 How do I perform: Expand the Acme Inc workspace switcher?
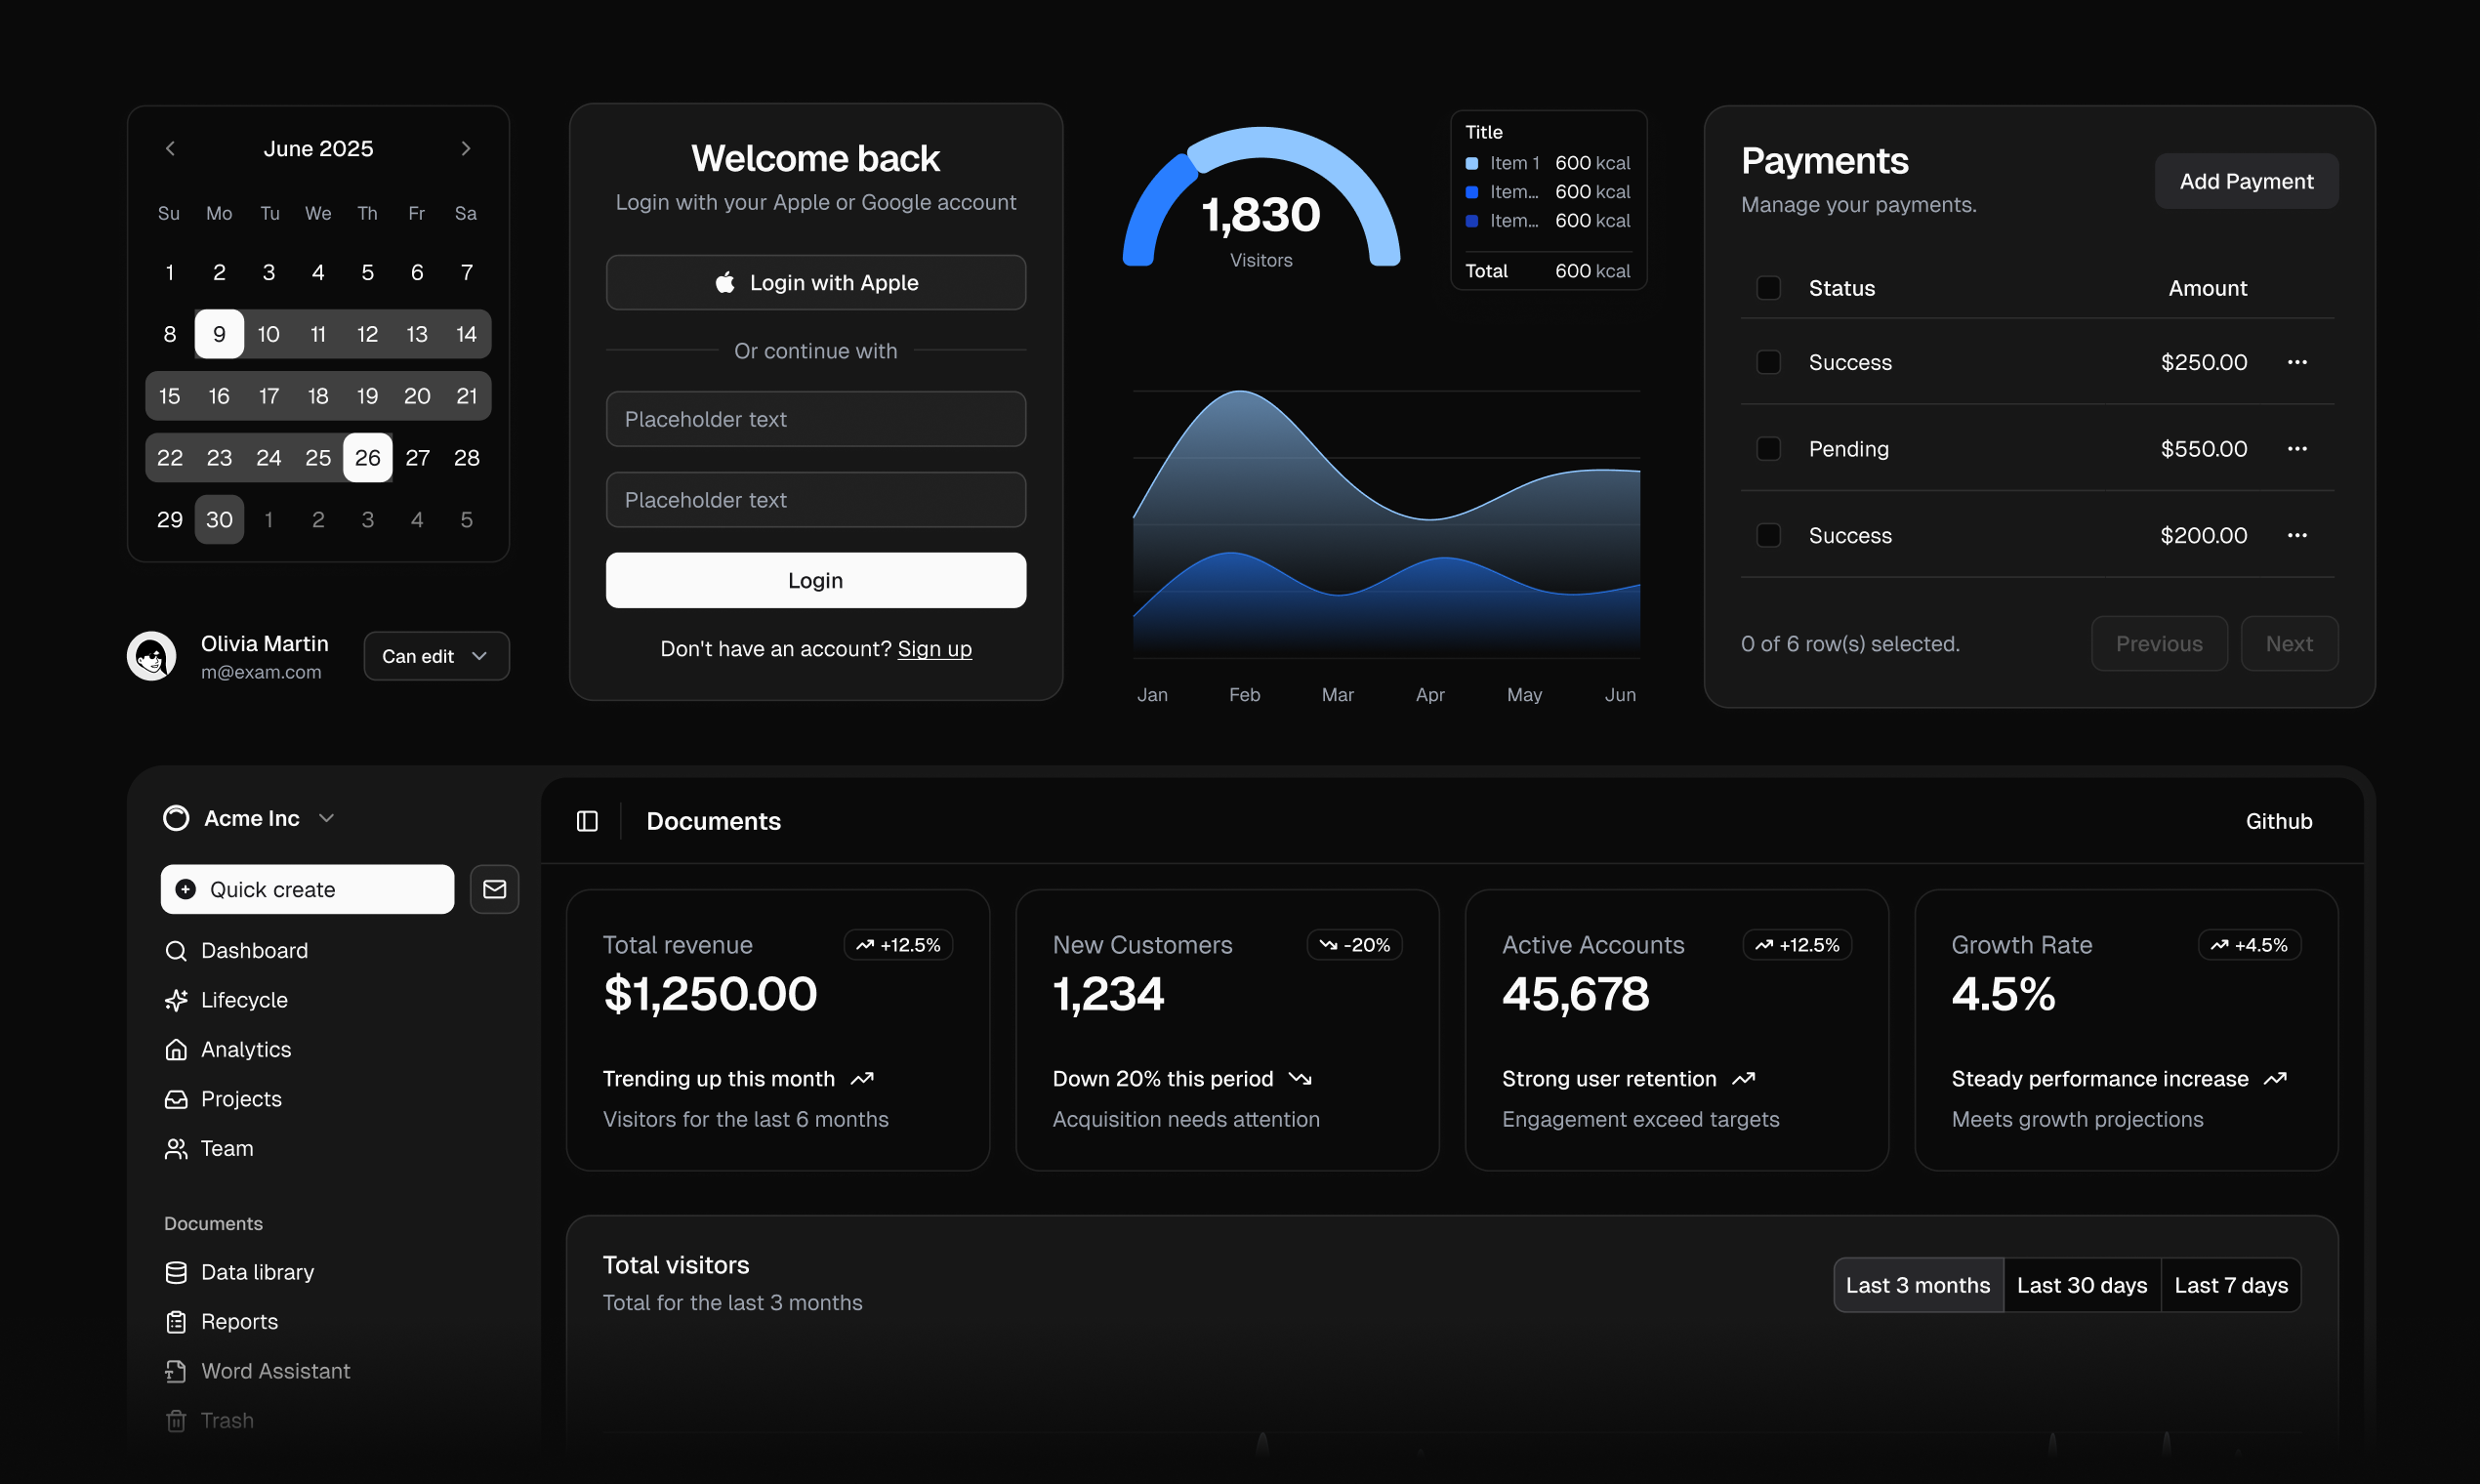click(x=250, y=817)
